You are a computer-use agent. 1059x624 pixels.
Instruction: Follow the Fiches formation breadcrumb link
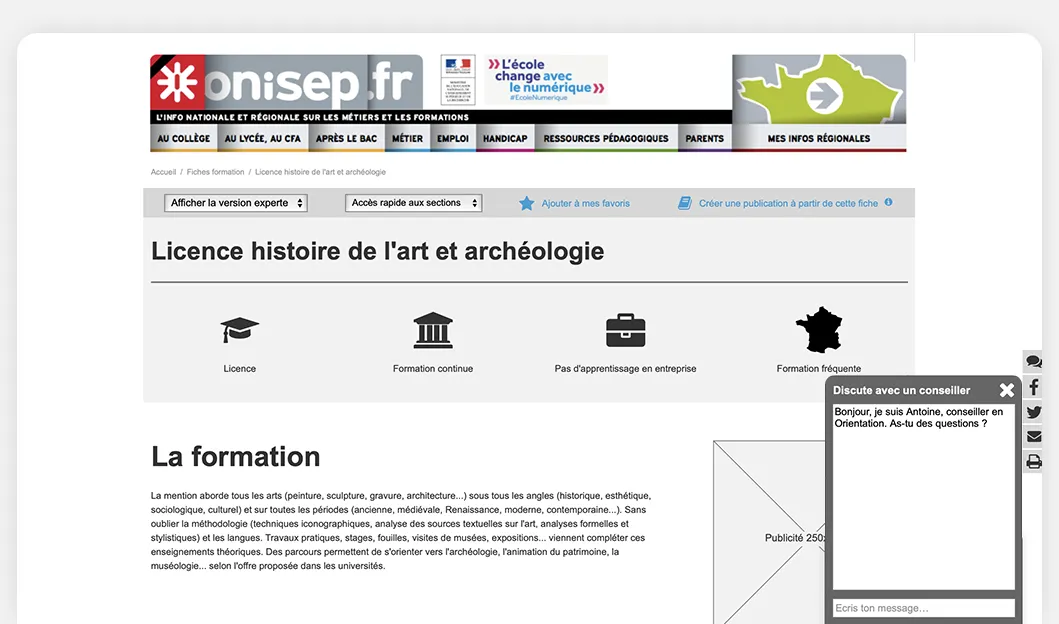point(214,171)
